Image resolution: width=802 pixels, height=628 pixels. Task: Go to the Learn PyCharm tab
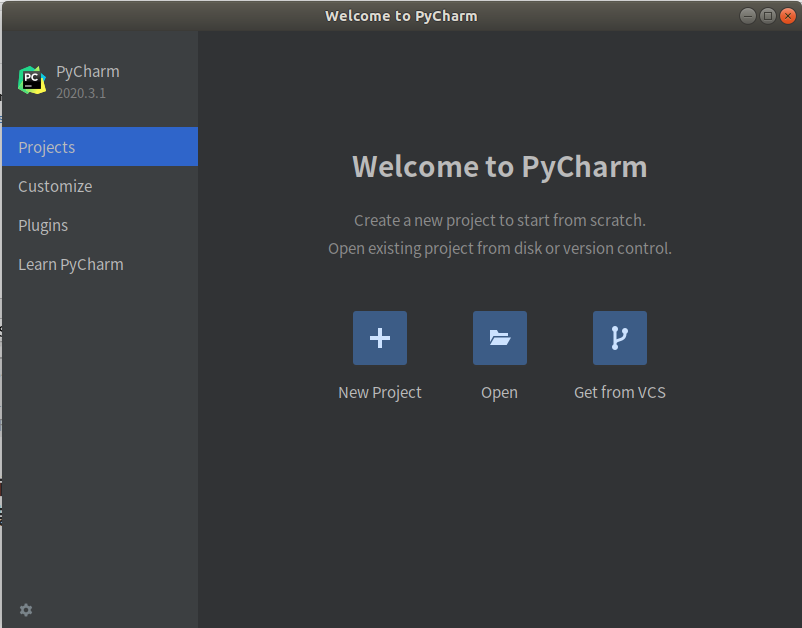point(100,264)
